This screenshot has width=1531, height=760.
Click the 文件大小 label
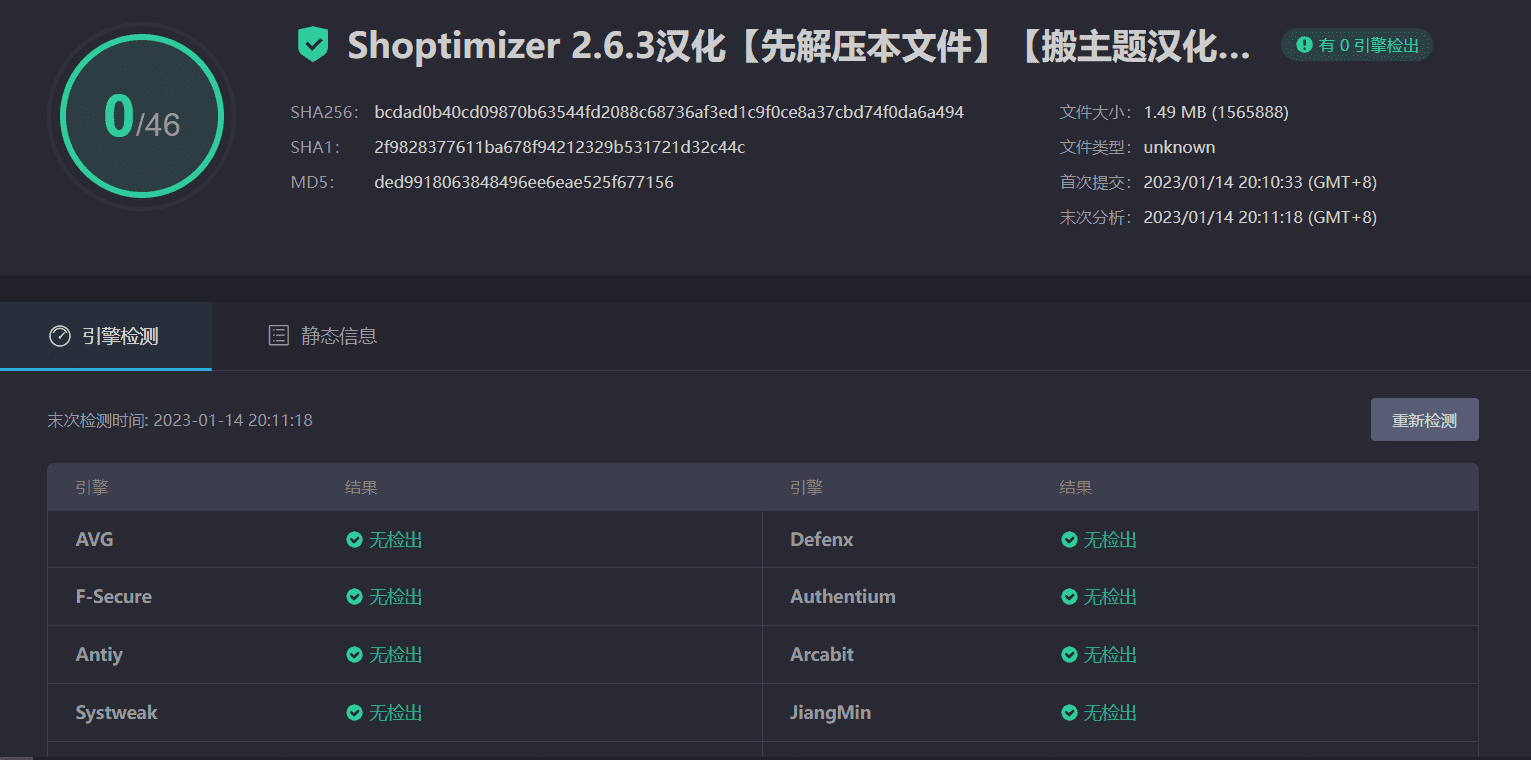(x=1096, y=112)
